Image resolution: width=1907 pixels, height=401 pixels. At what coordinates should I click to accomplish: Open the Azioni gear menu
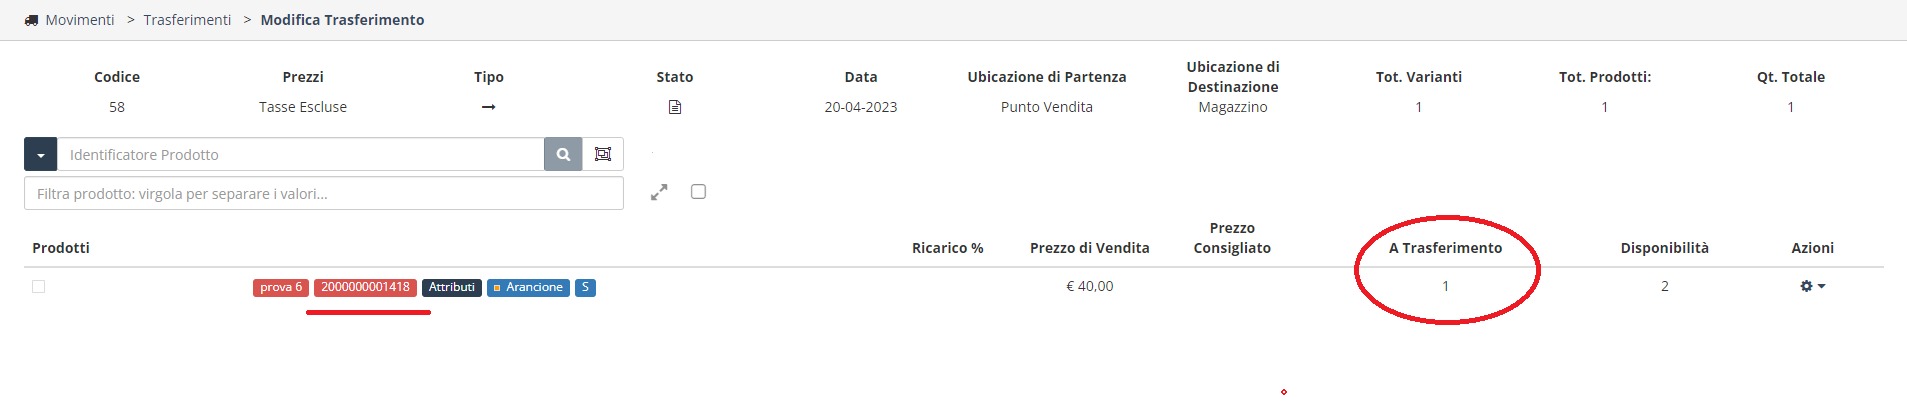(1812, 286)
